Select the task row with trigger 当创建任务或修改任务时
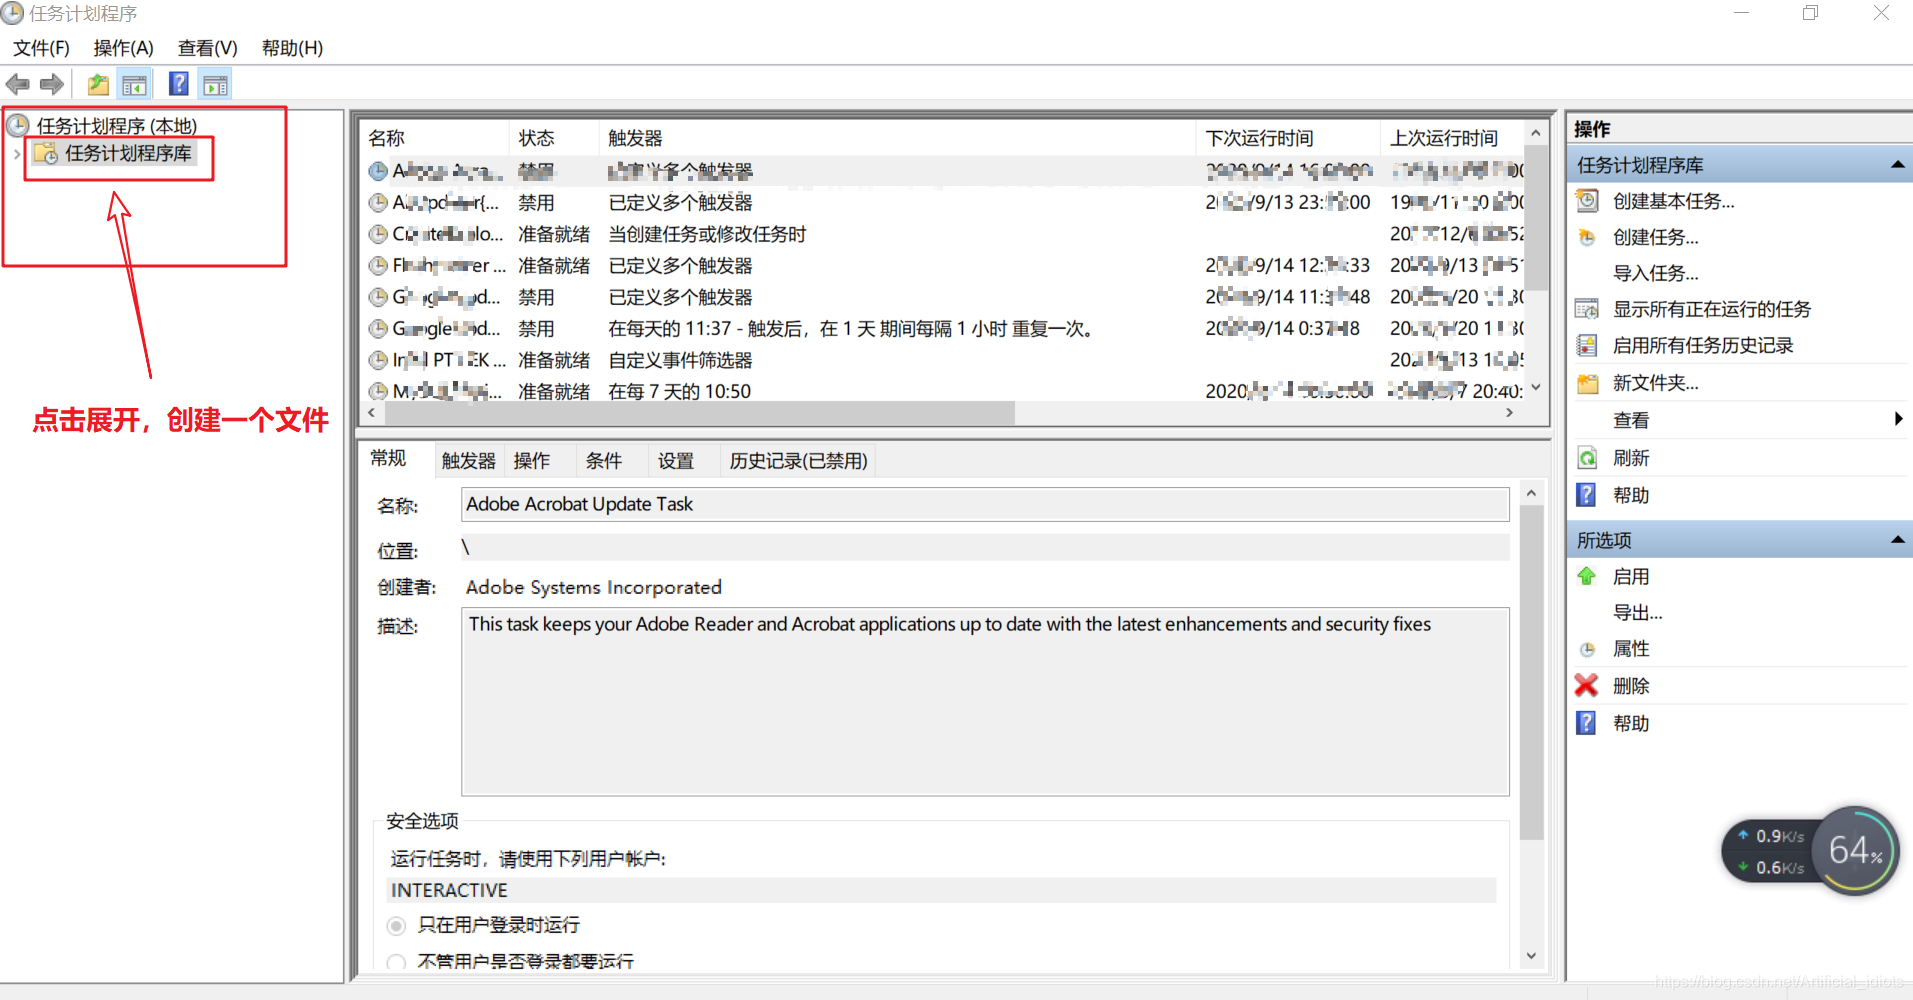 coord(942,234)
